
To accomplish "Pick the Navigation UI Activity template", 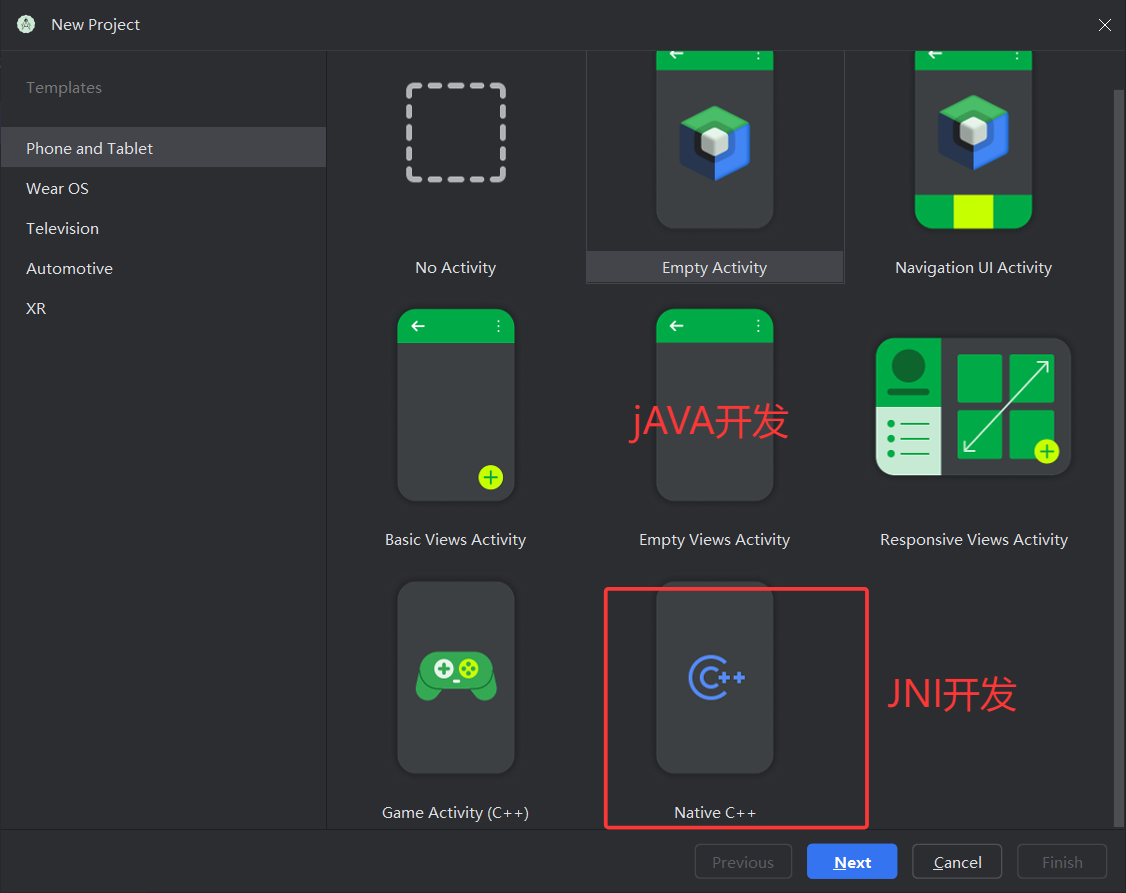I will click(973, 140).
